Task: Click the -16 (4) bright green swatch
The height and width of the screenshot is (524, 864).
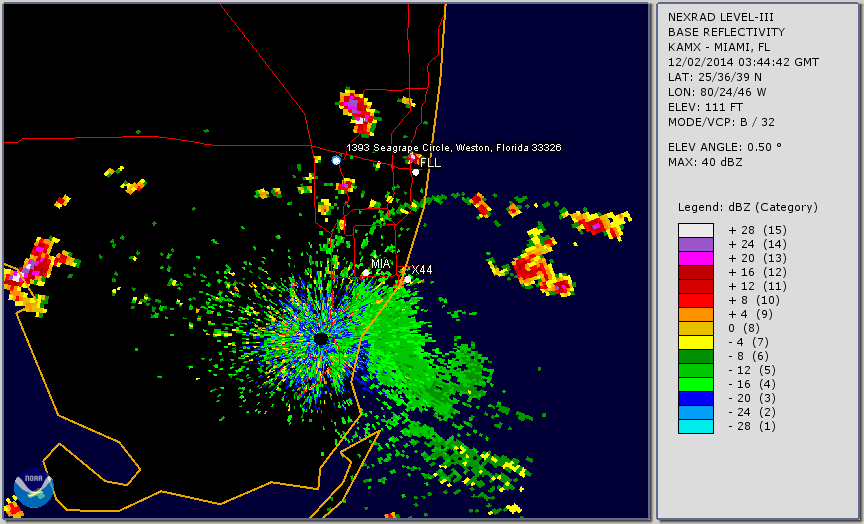Action: [695, 385]
